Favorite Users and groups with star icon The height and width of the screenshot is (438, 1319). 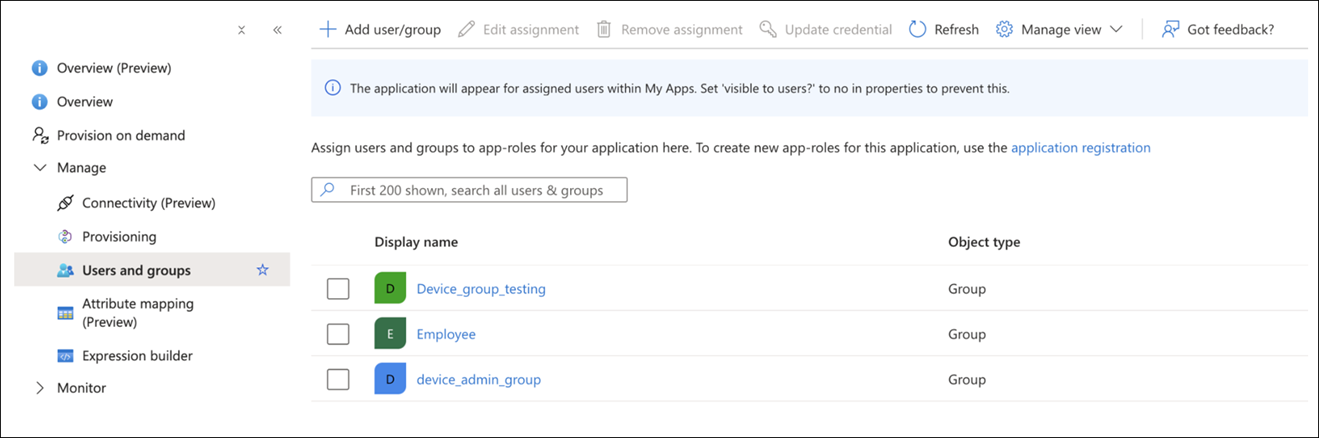coord(263,270)
